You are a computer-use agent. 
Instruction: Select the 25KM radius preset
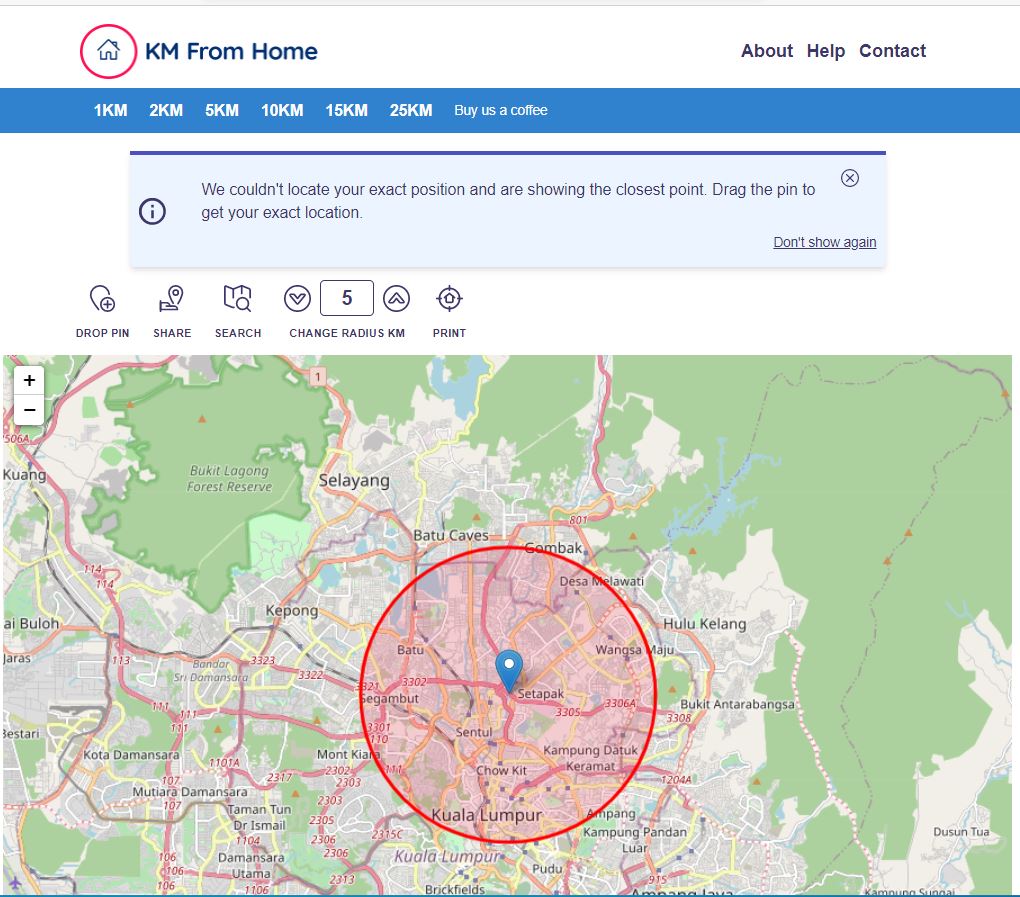410,111
